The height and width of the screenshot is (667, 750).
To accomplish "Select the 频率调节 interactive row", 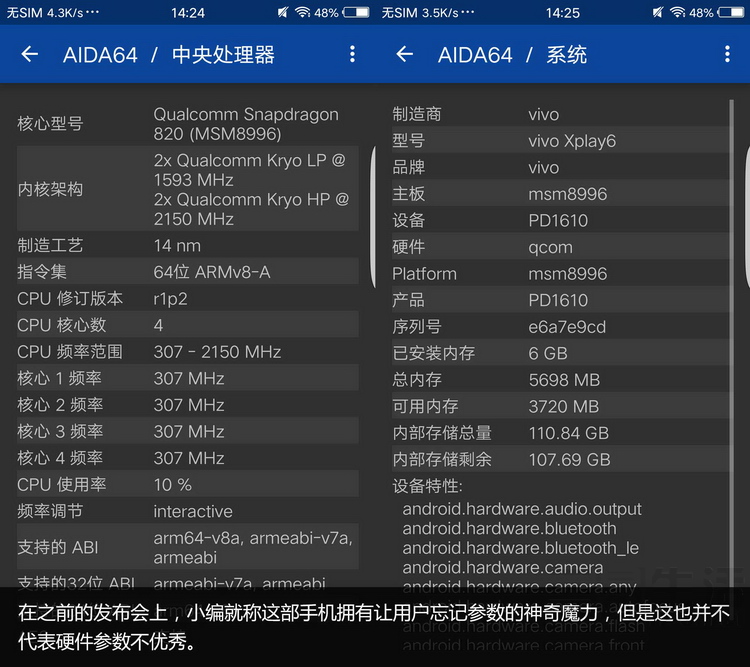I will 188,511.
